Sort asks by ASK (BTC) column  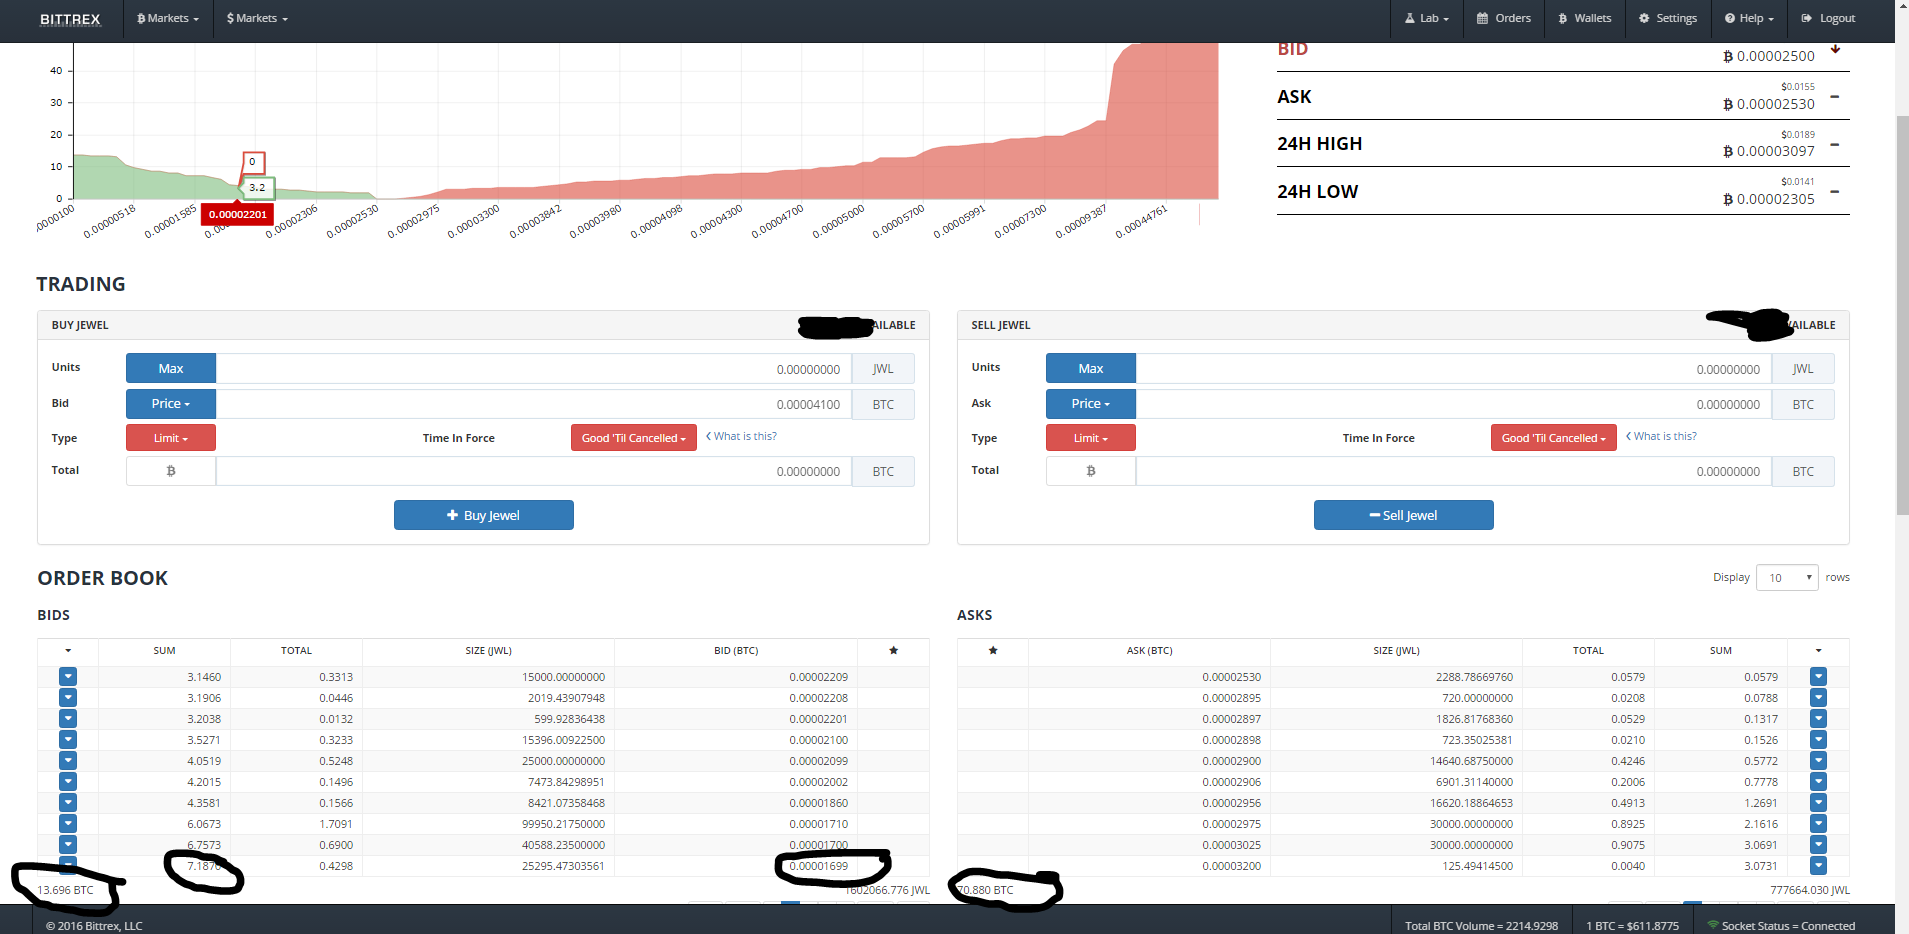pyautogui.click(x=1149, y=651)
